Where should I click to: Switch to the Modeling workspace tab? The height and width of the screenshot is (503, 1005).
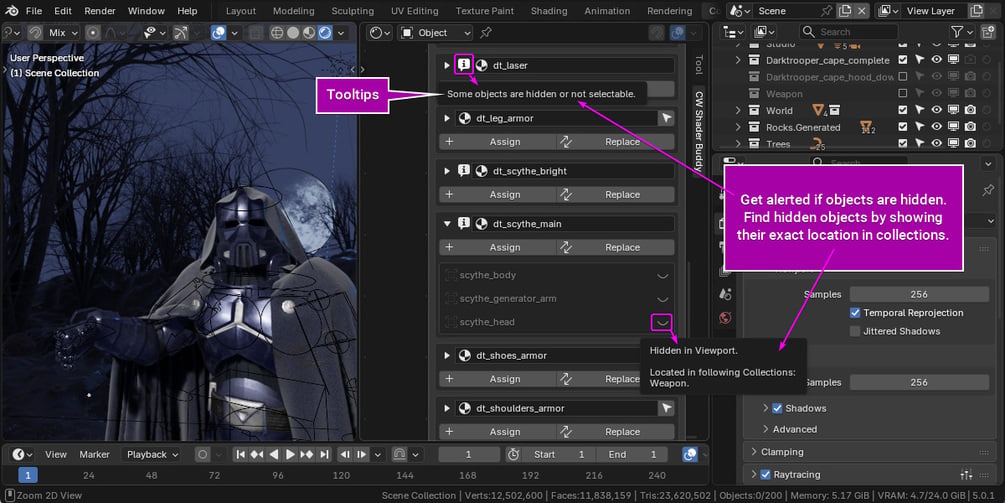click(294, 11)
